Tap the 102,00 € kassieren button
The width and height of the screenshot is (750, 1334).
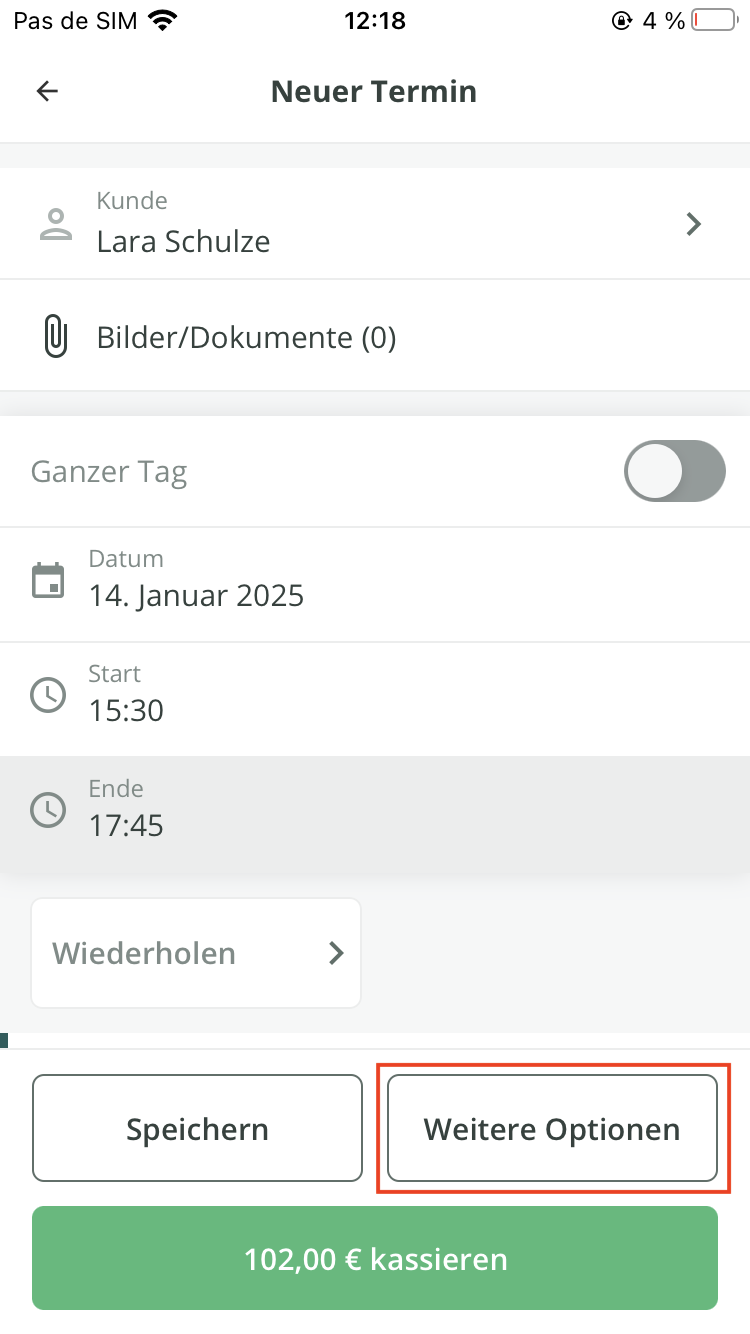(x=375, y=1258)
